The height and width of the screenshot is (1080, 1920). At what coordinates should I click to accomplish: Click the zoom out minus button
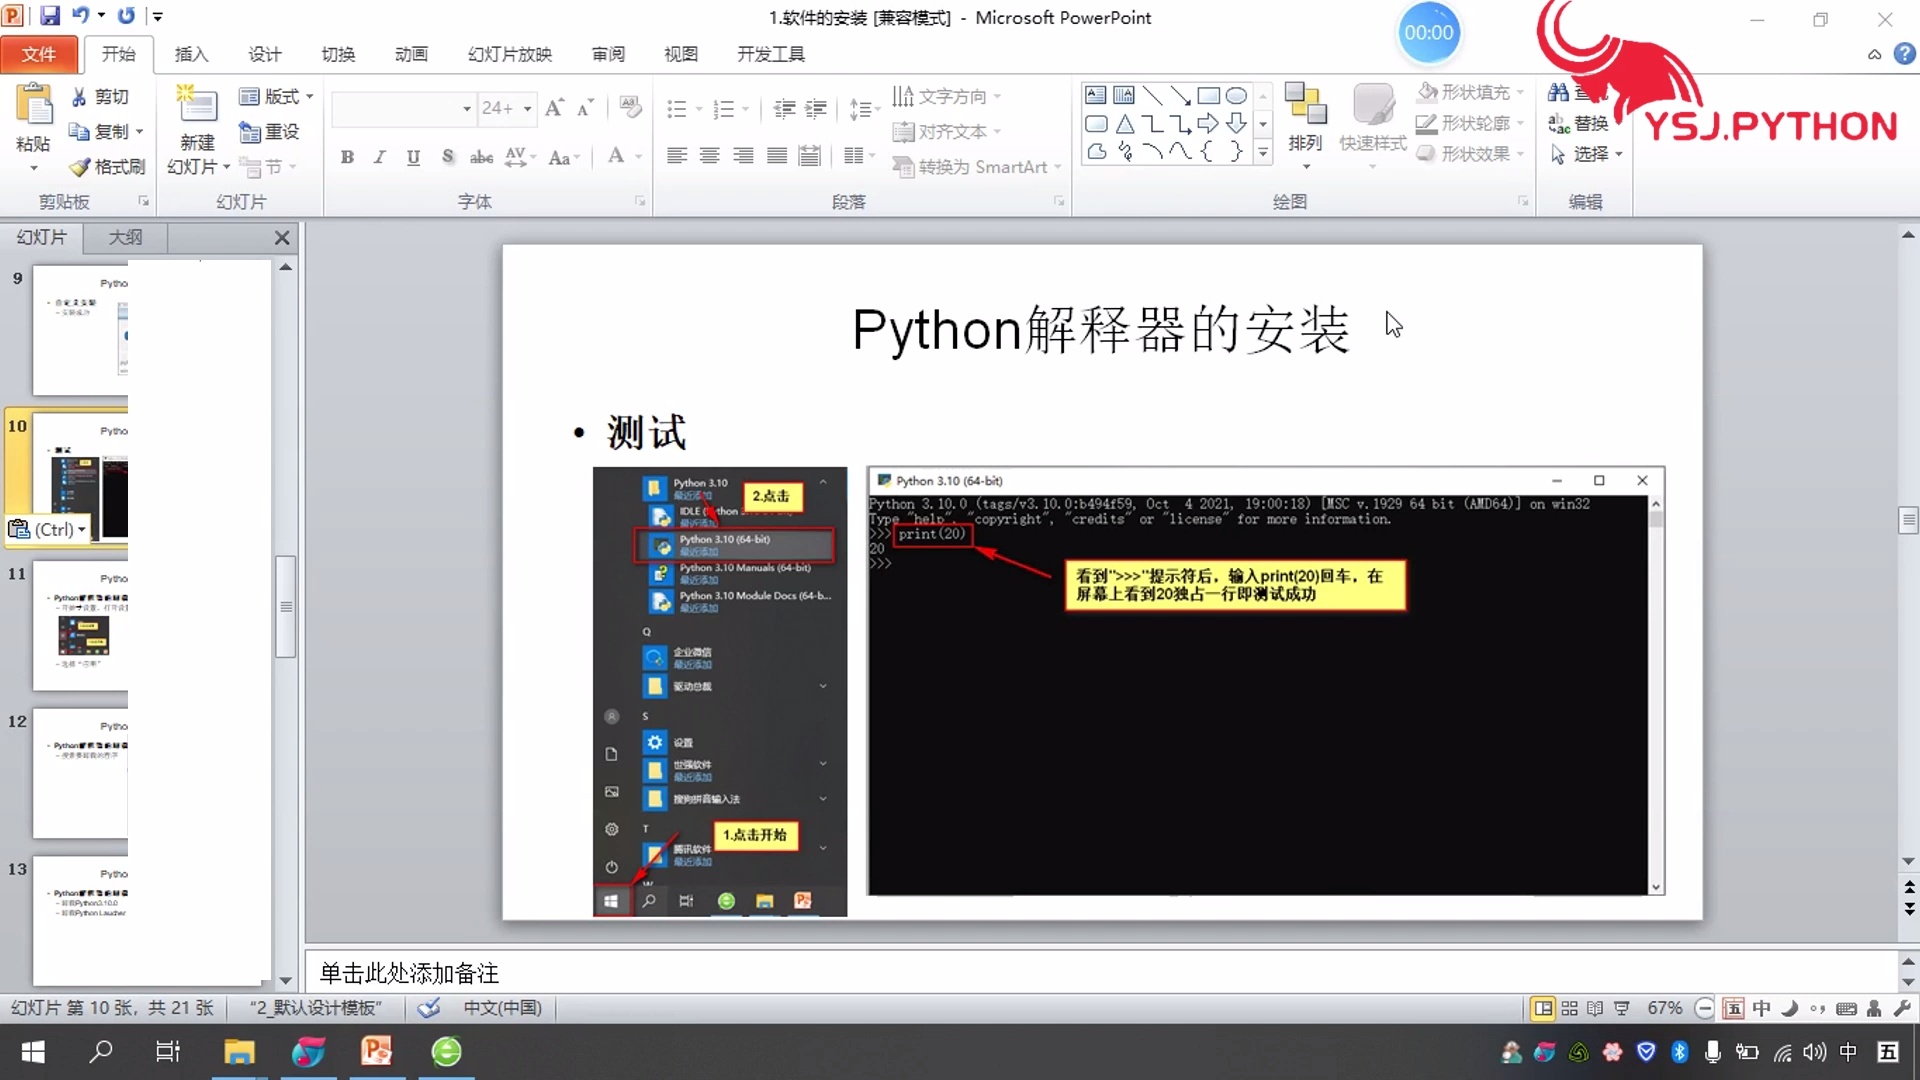1704,1008
